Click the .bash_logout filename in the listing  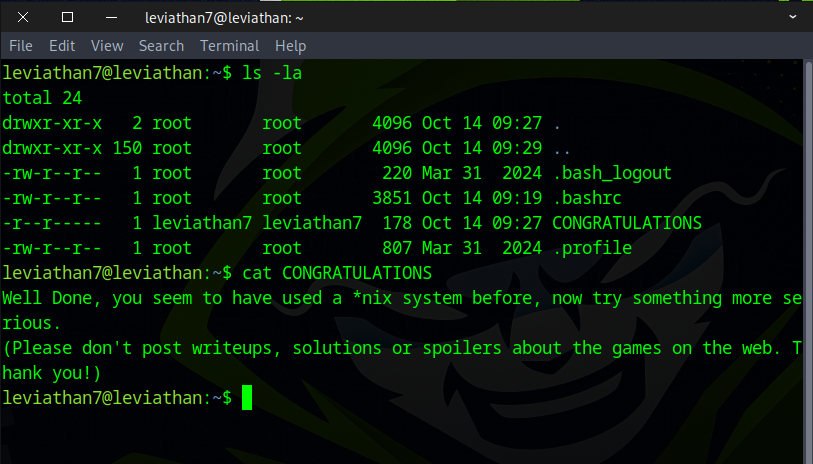(x=611, y=173)
